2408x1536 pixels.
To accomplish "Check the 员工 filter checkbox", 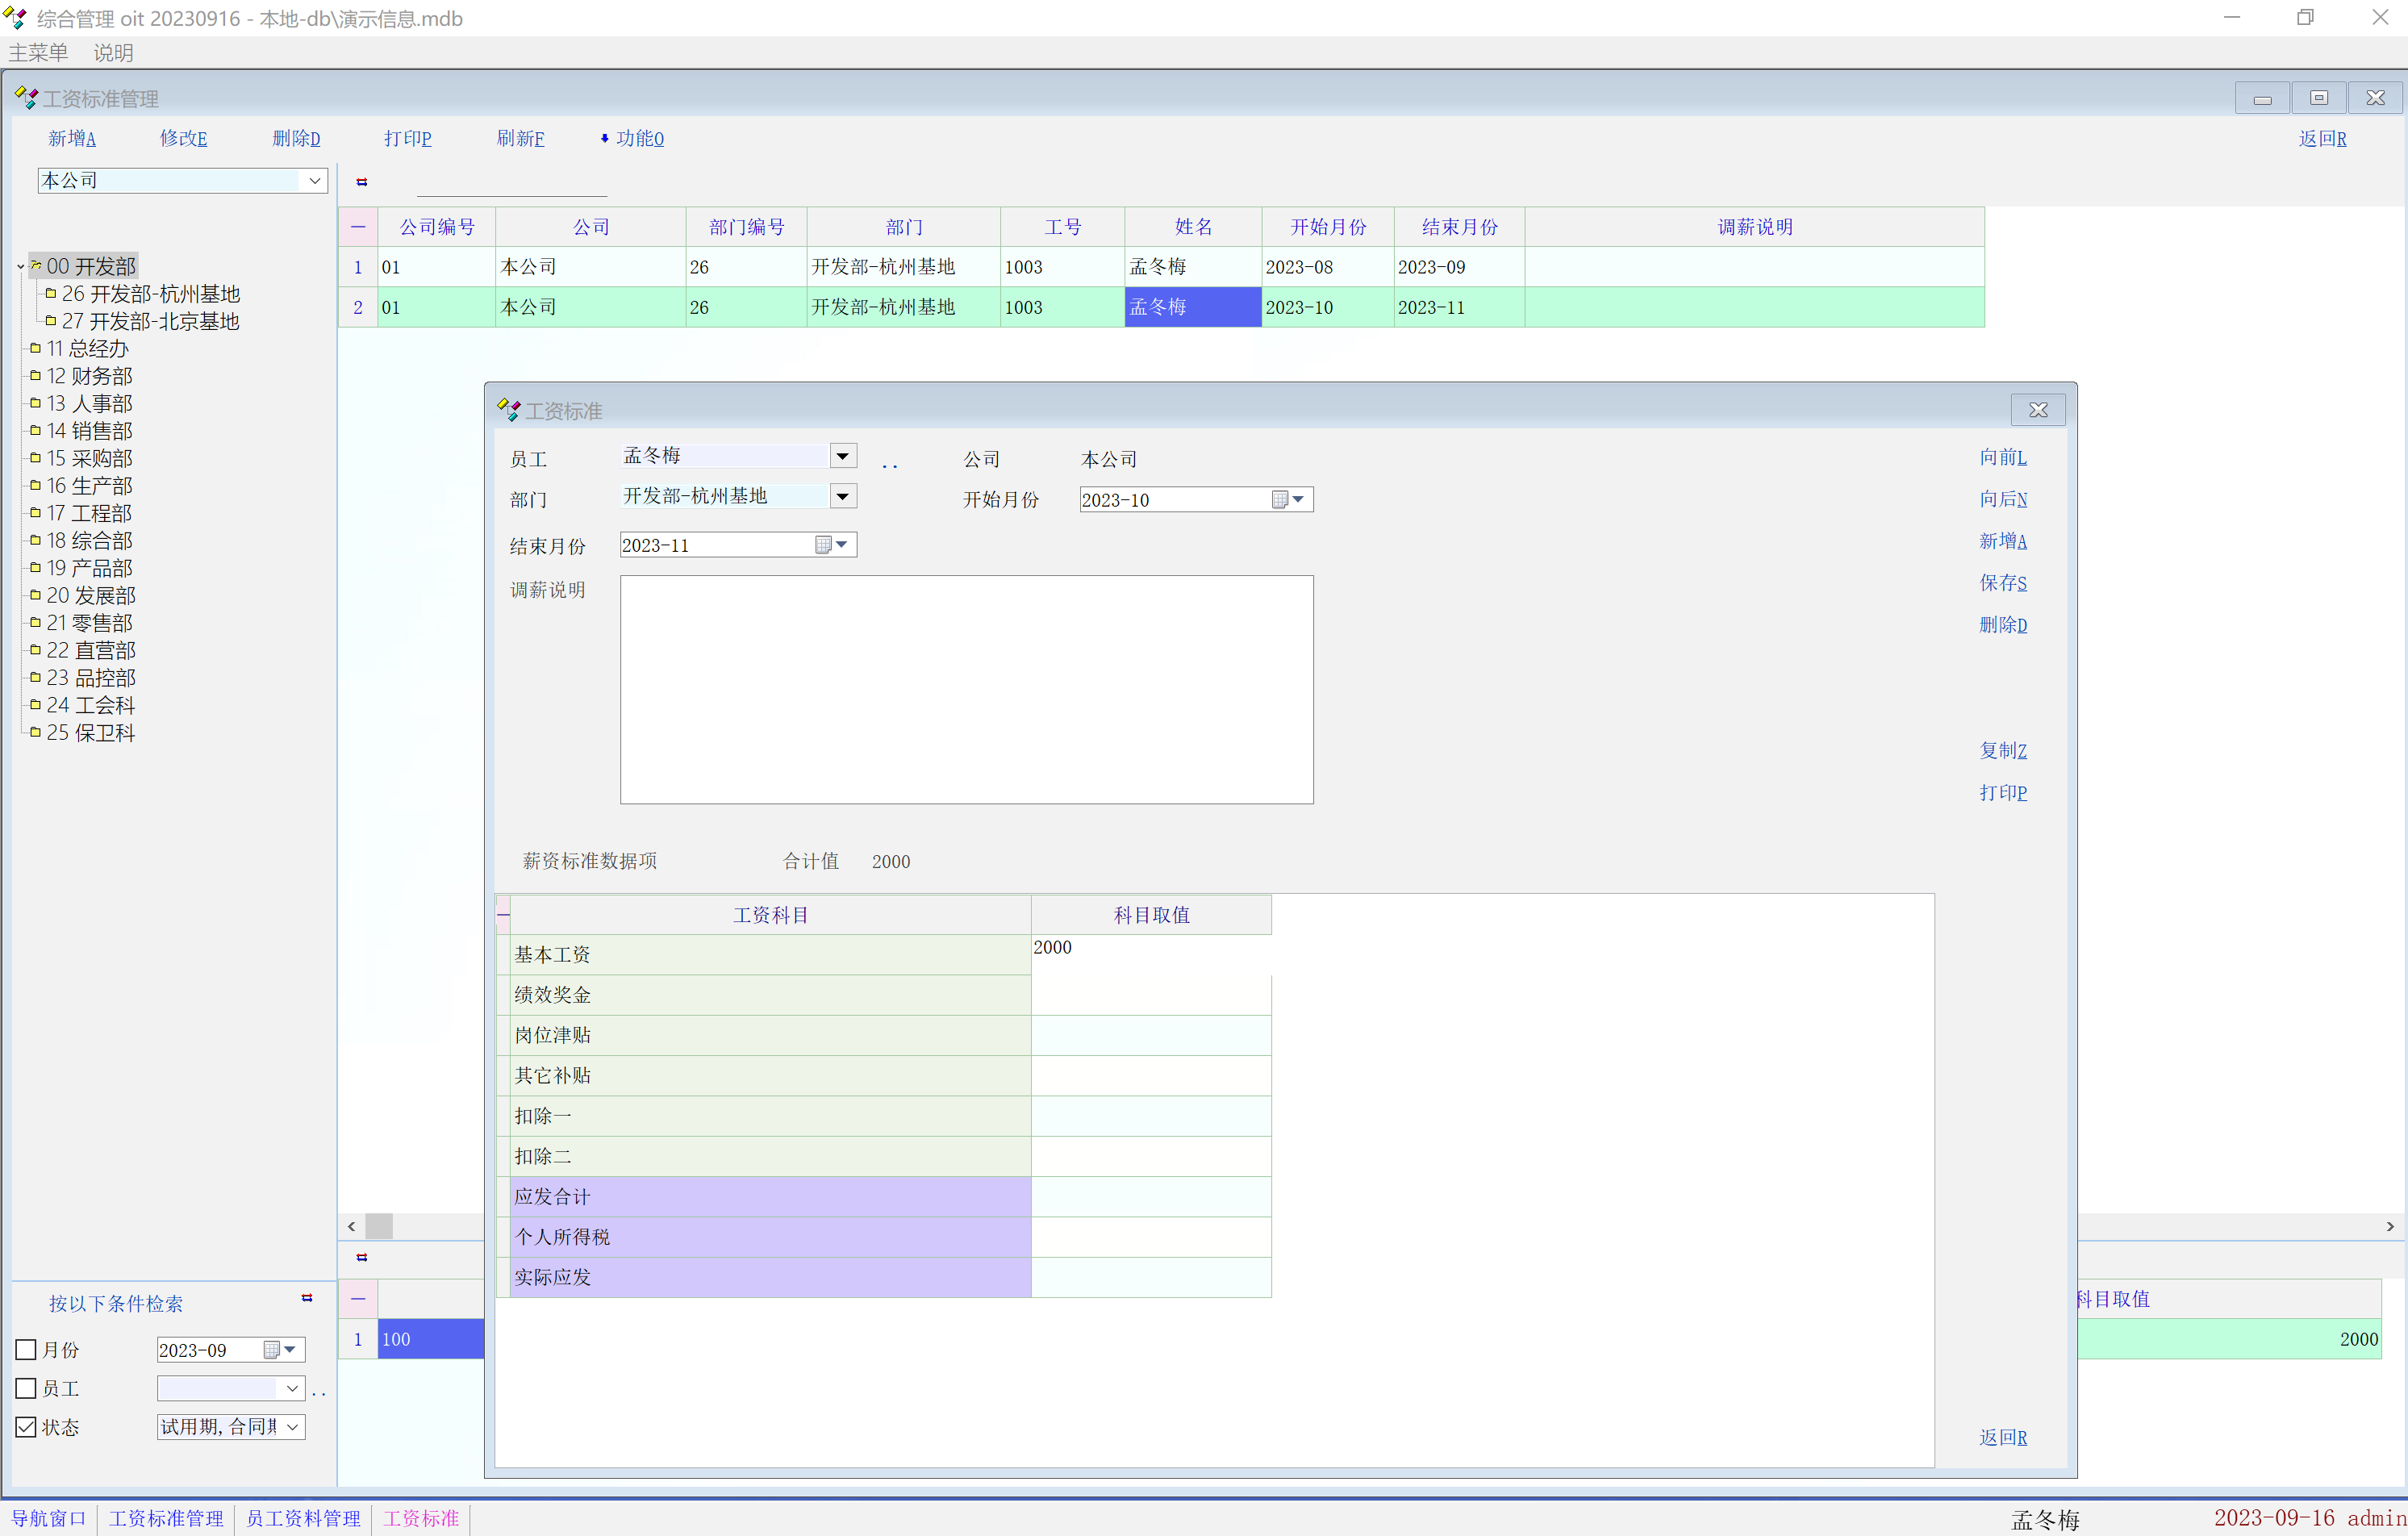I will 27,1389.
